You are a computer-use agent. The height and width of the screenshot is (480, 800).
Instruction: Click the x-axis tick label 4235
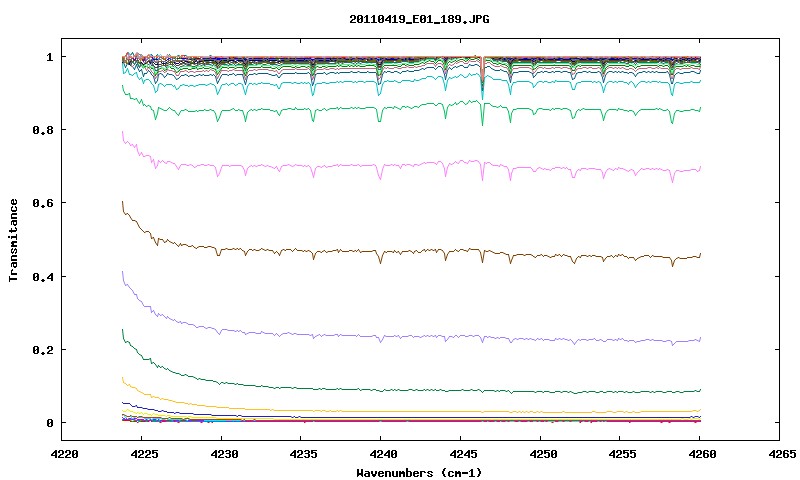[304, 454]
